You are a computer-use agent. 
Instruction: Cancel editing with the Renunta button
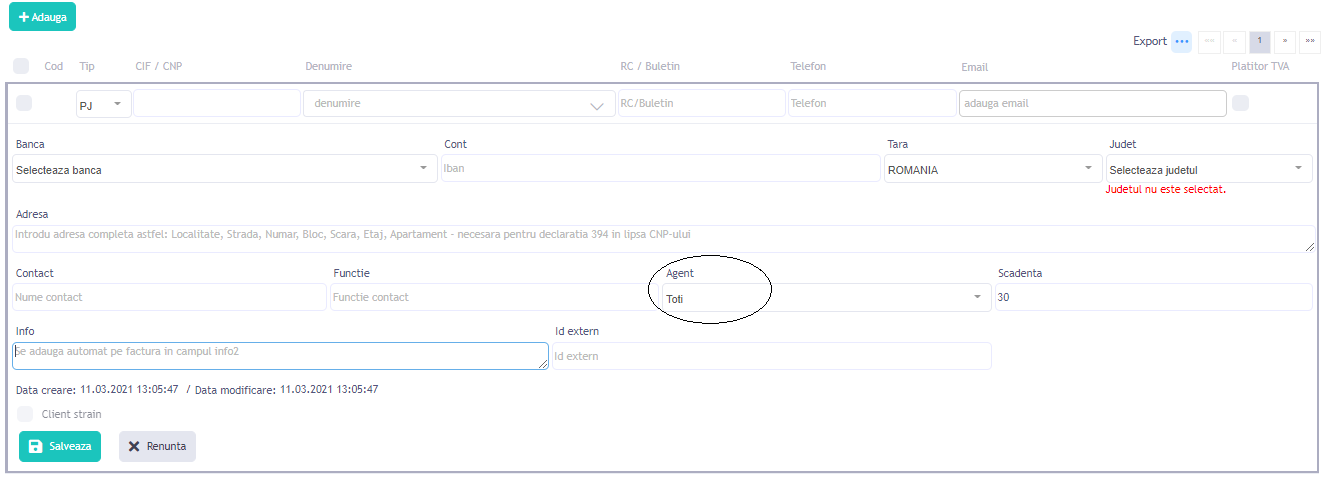click(157, 446)
